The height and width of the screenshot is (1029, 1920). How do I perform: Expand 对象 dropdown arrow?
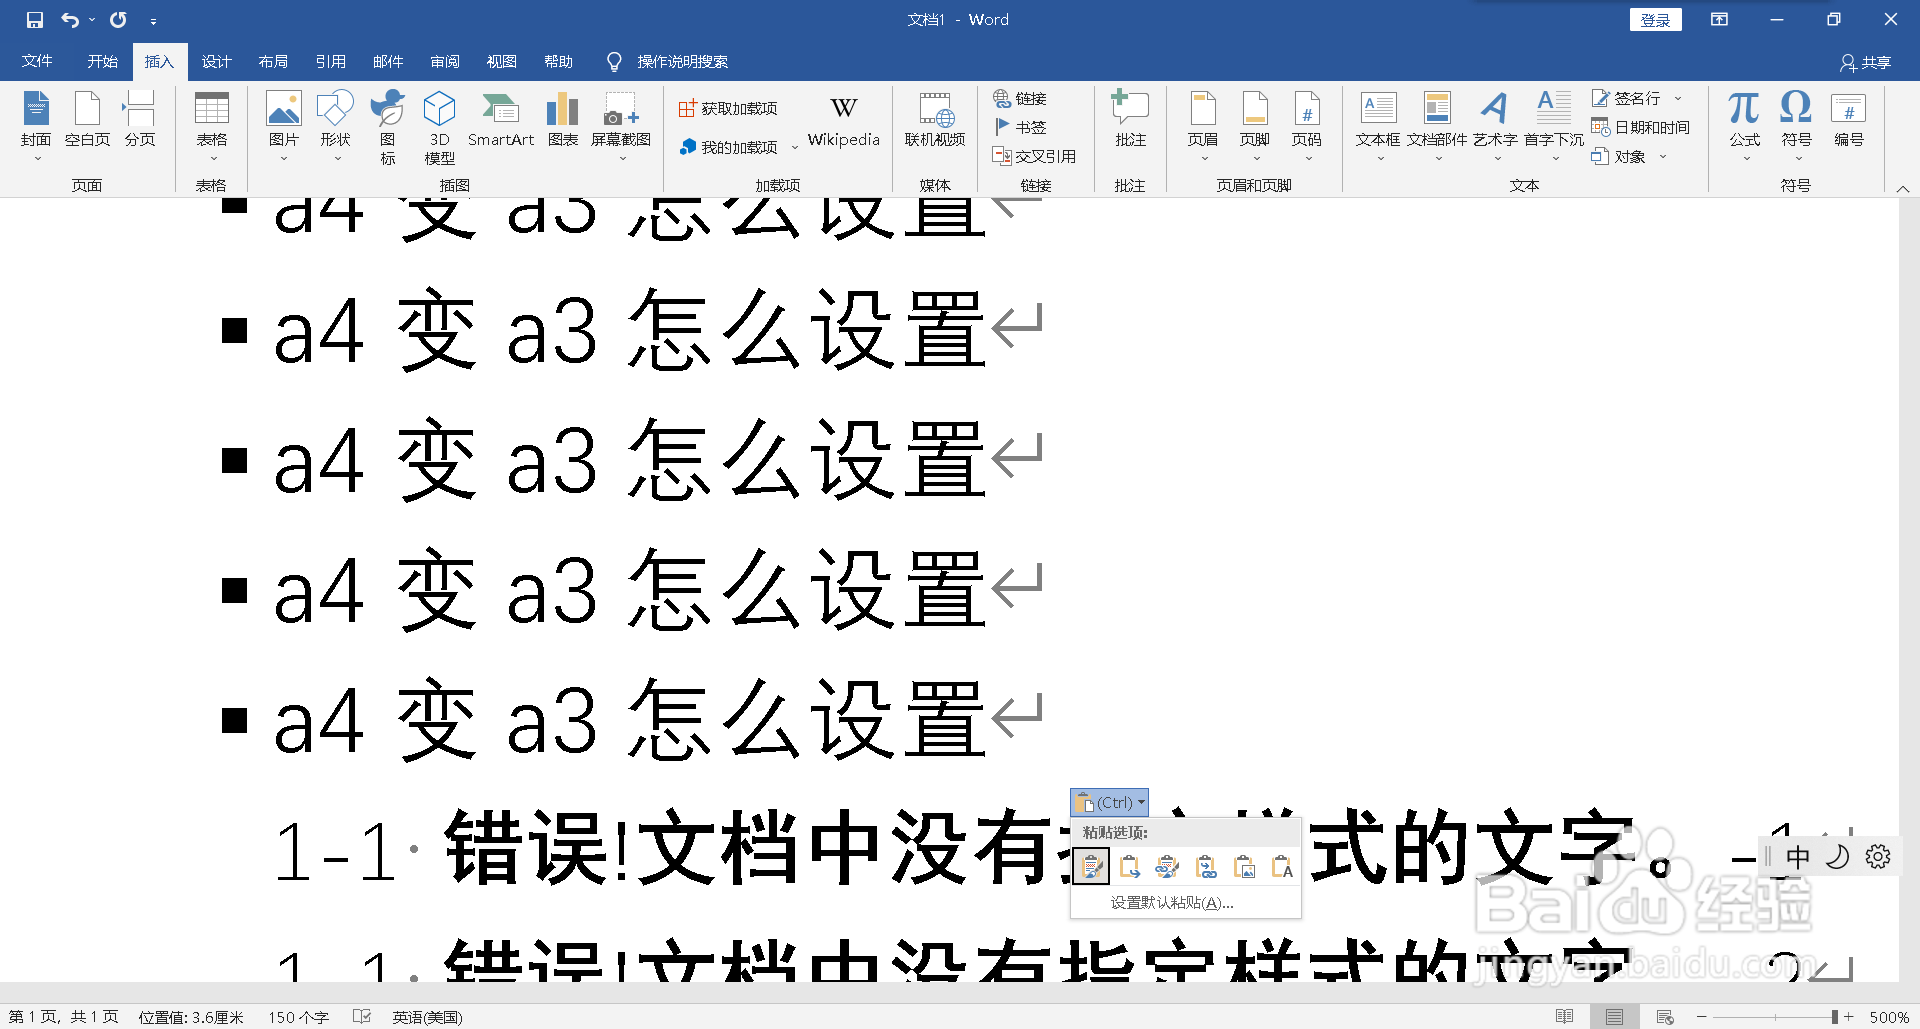tap(1663, 156)
